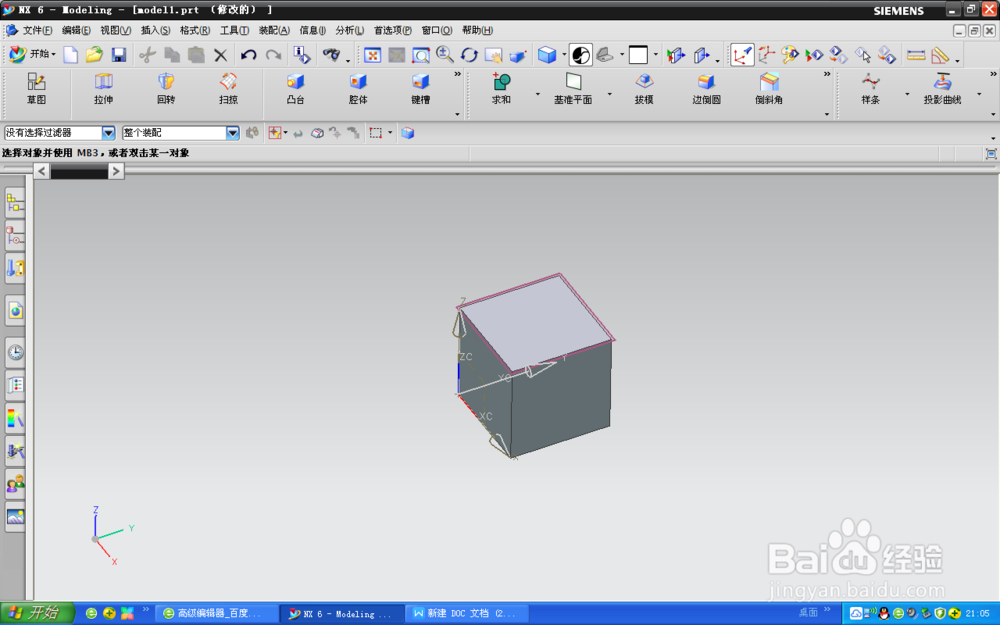Open the 文件(F) menu
Image resolution: width=1000 pixels, height=625 pixels.
[38, 30]
